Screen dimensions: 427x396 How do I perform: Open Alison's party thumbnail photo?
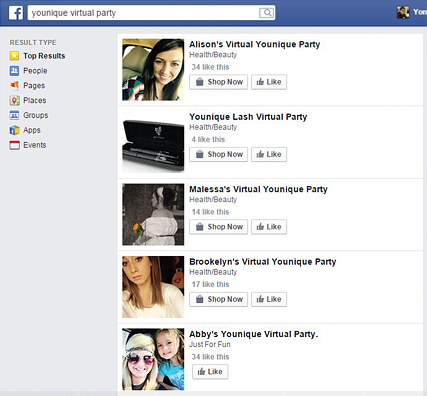[153, 70]
